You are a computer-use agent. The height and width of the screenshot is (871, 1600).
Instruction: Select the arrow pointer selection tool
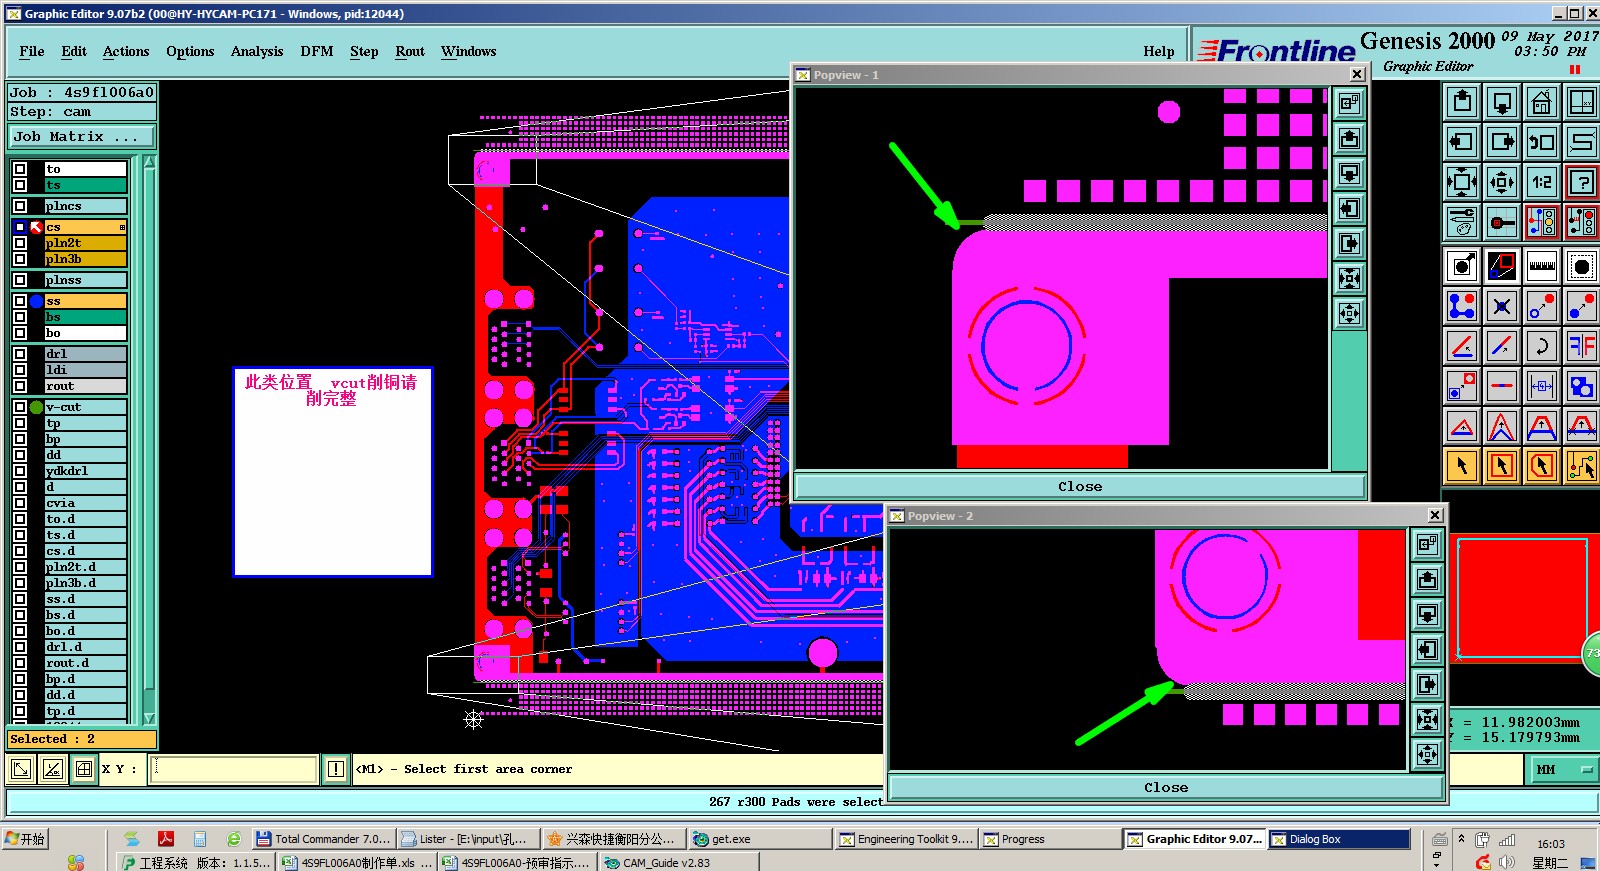click(x=1462, y=466)
